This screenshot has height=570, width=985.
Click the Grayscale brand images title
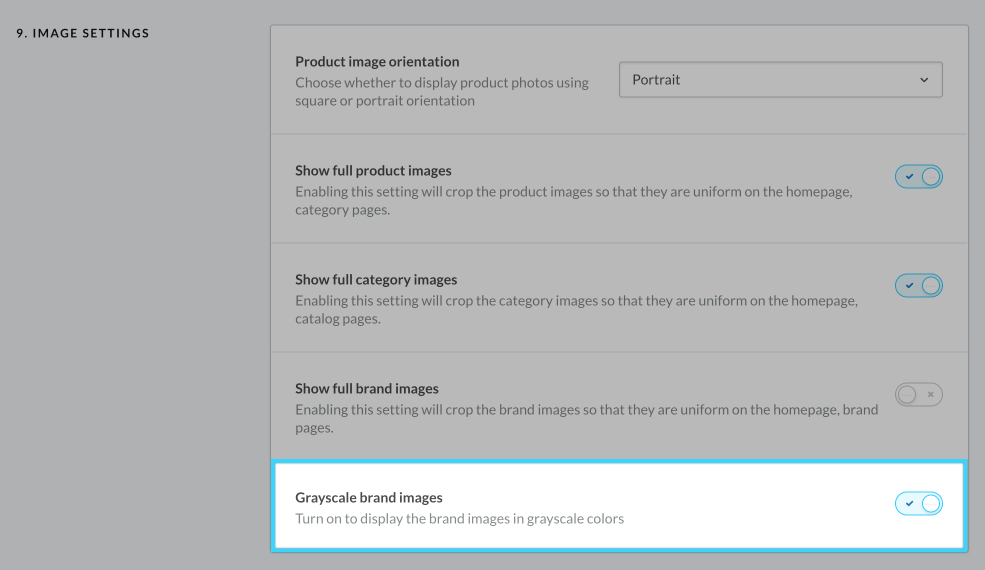coord(369,497)
